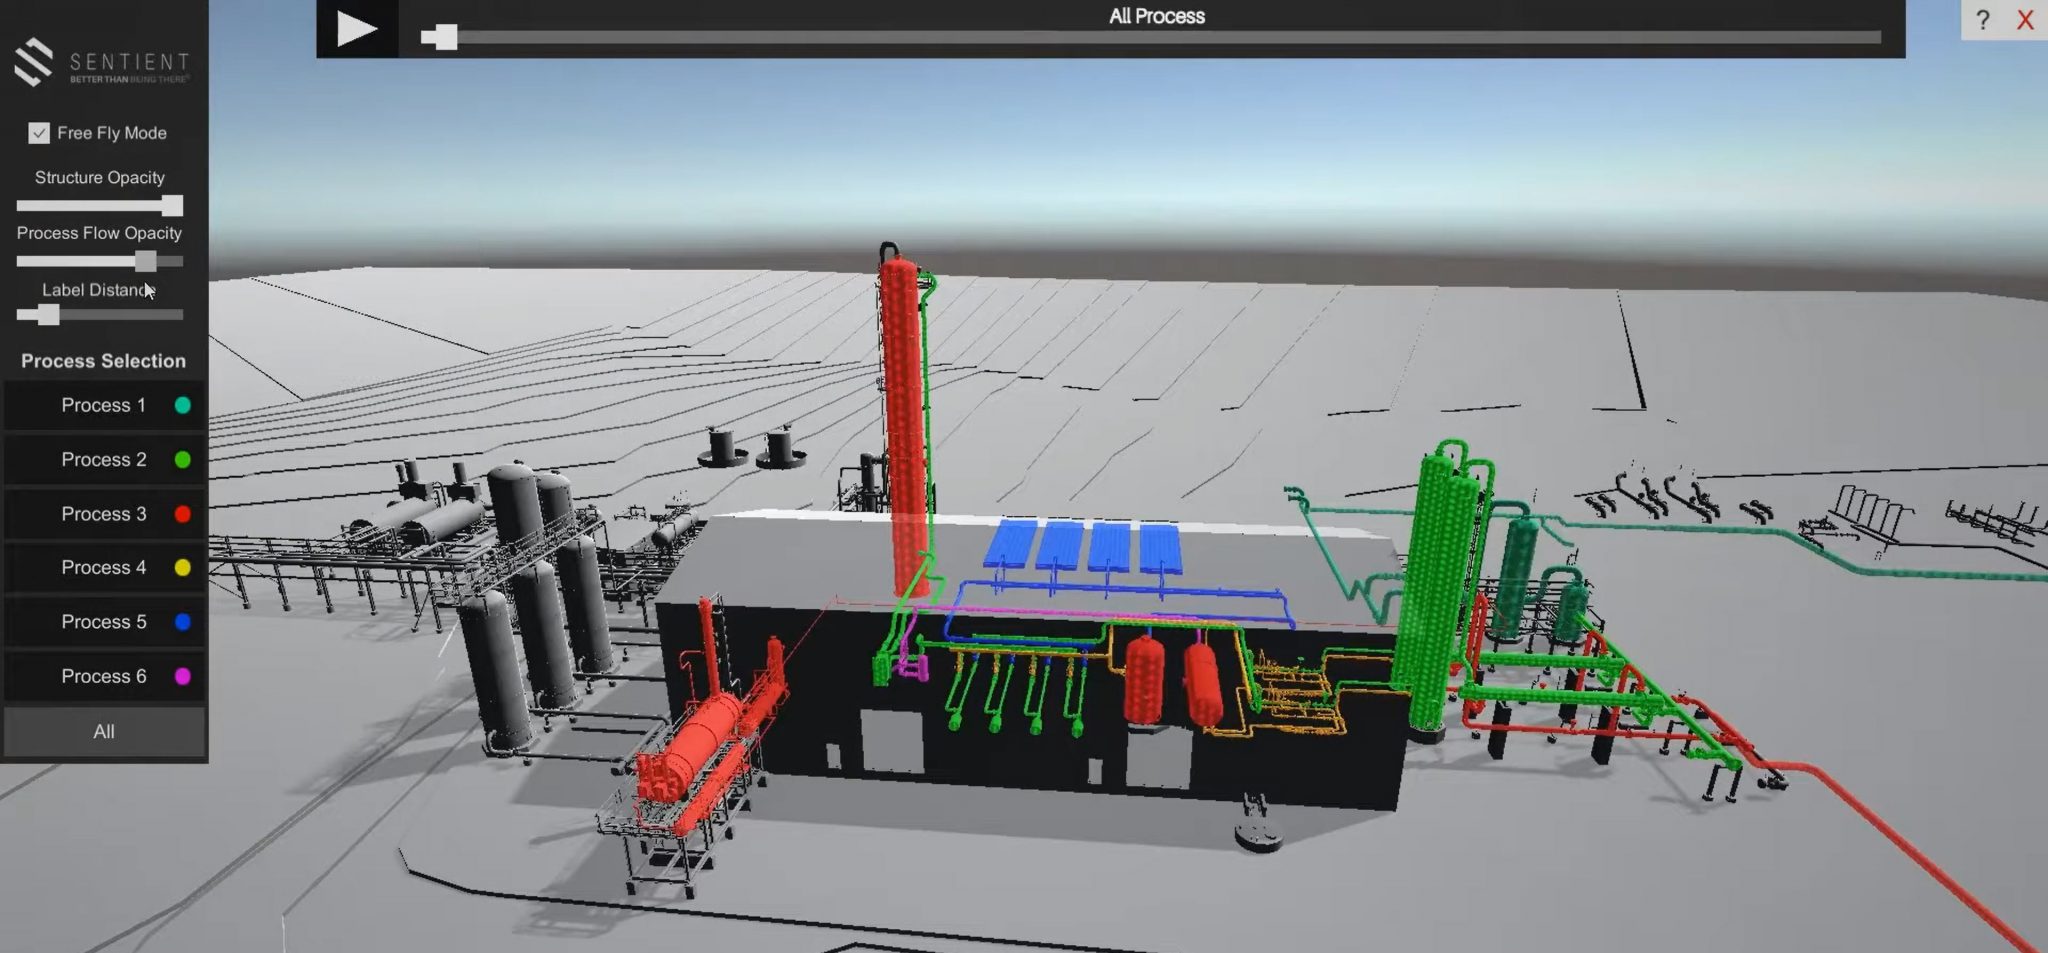This screenshot has width=2048, height=953.
Task: Click the red color swatch for Process 3
Action: point(181,513)
